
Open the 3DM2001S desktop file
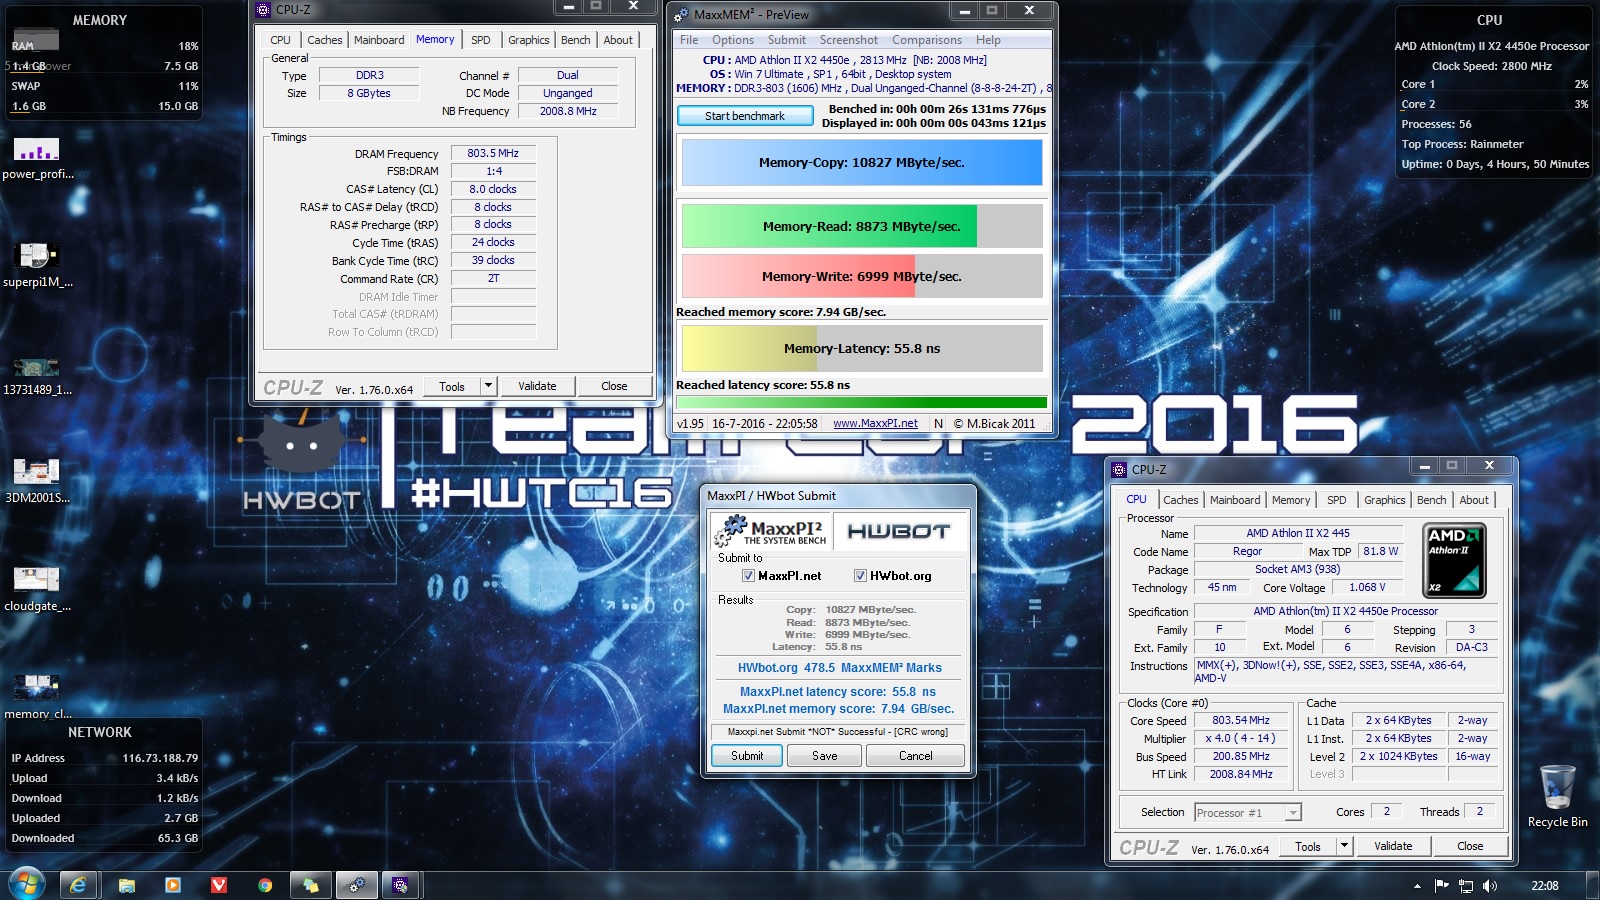coord(37,482)
